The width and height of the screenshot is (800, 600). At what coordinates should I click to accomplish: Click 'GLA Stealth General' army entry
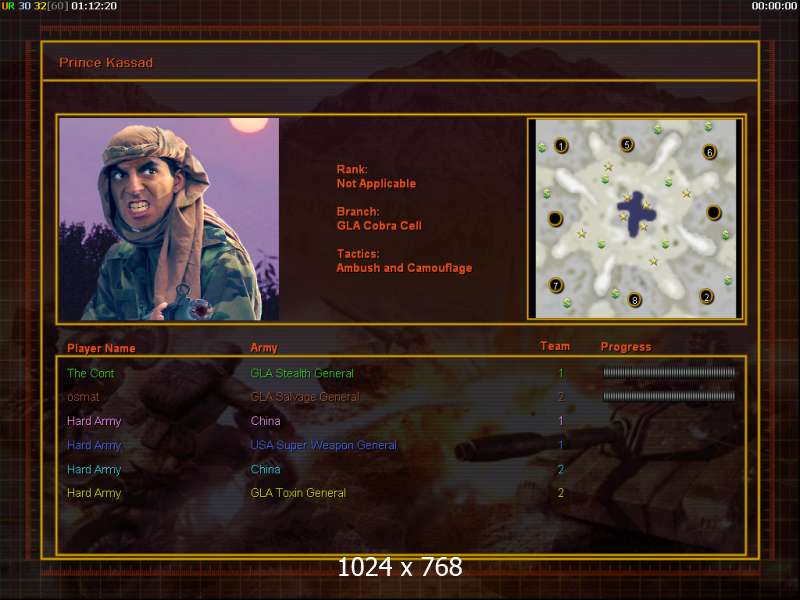302,373
